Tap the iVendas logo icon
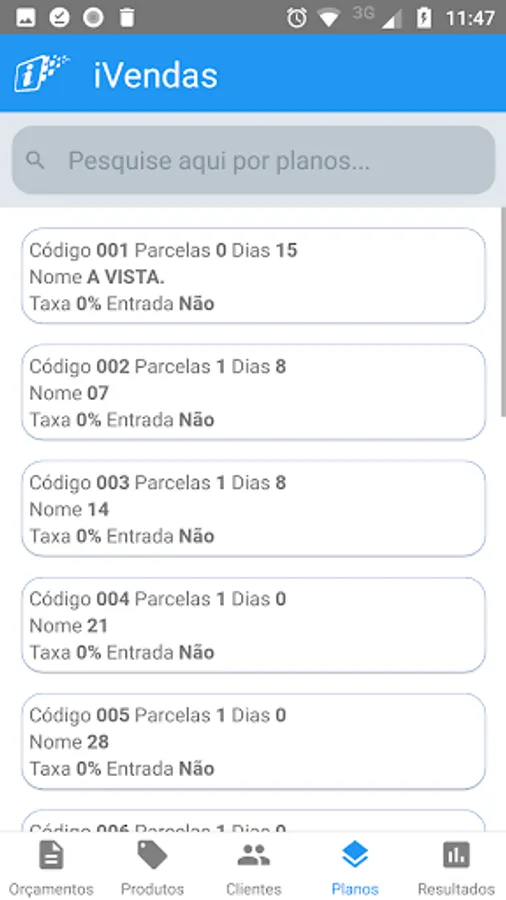This screenshot has height=900, width=506. (41, 73)
